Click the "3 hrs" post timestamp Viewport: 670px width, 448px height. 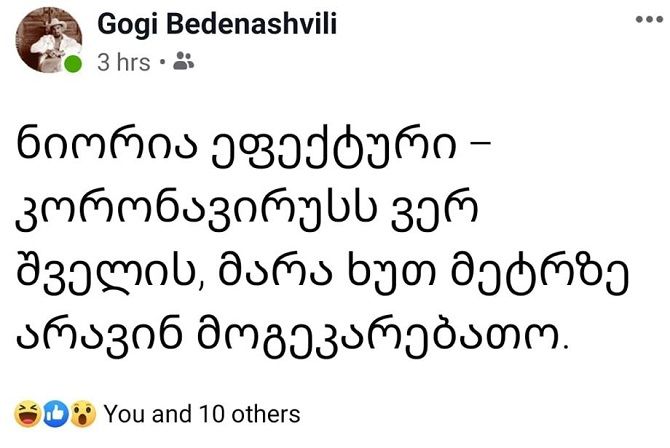[x=124, y=62]
